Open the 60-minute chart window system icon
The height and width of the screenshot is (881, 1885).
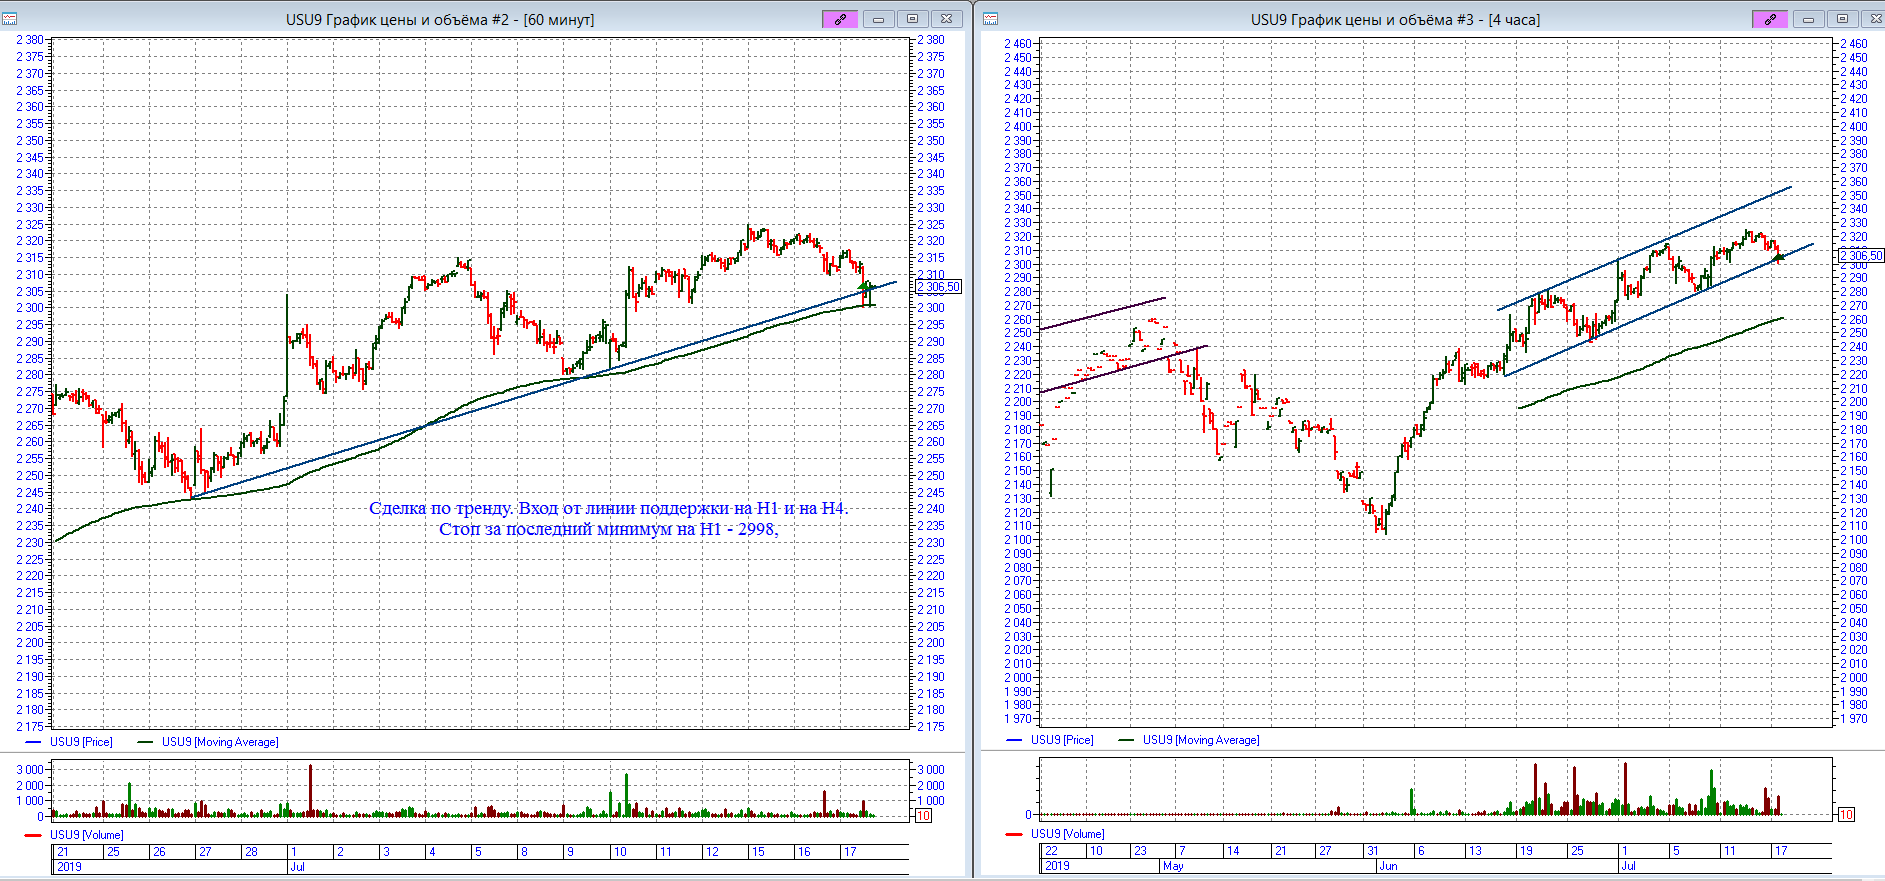[10, 19]
